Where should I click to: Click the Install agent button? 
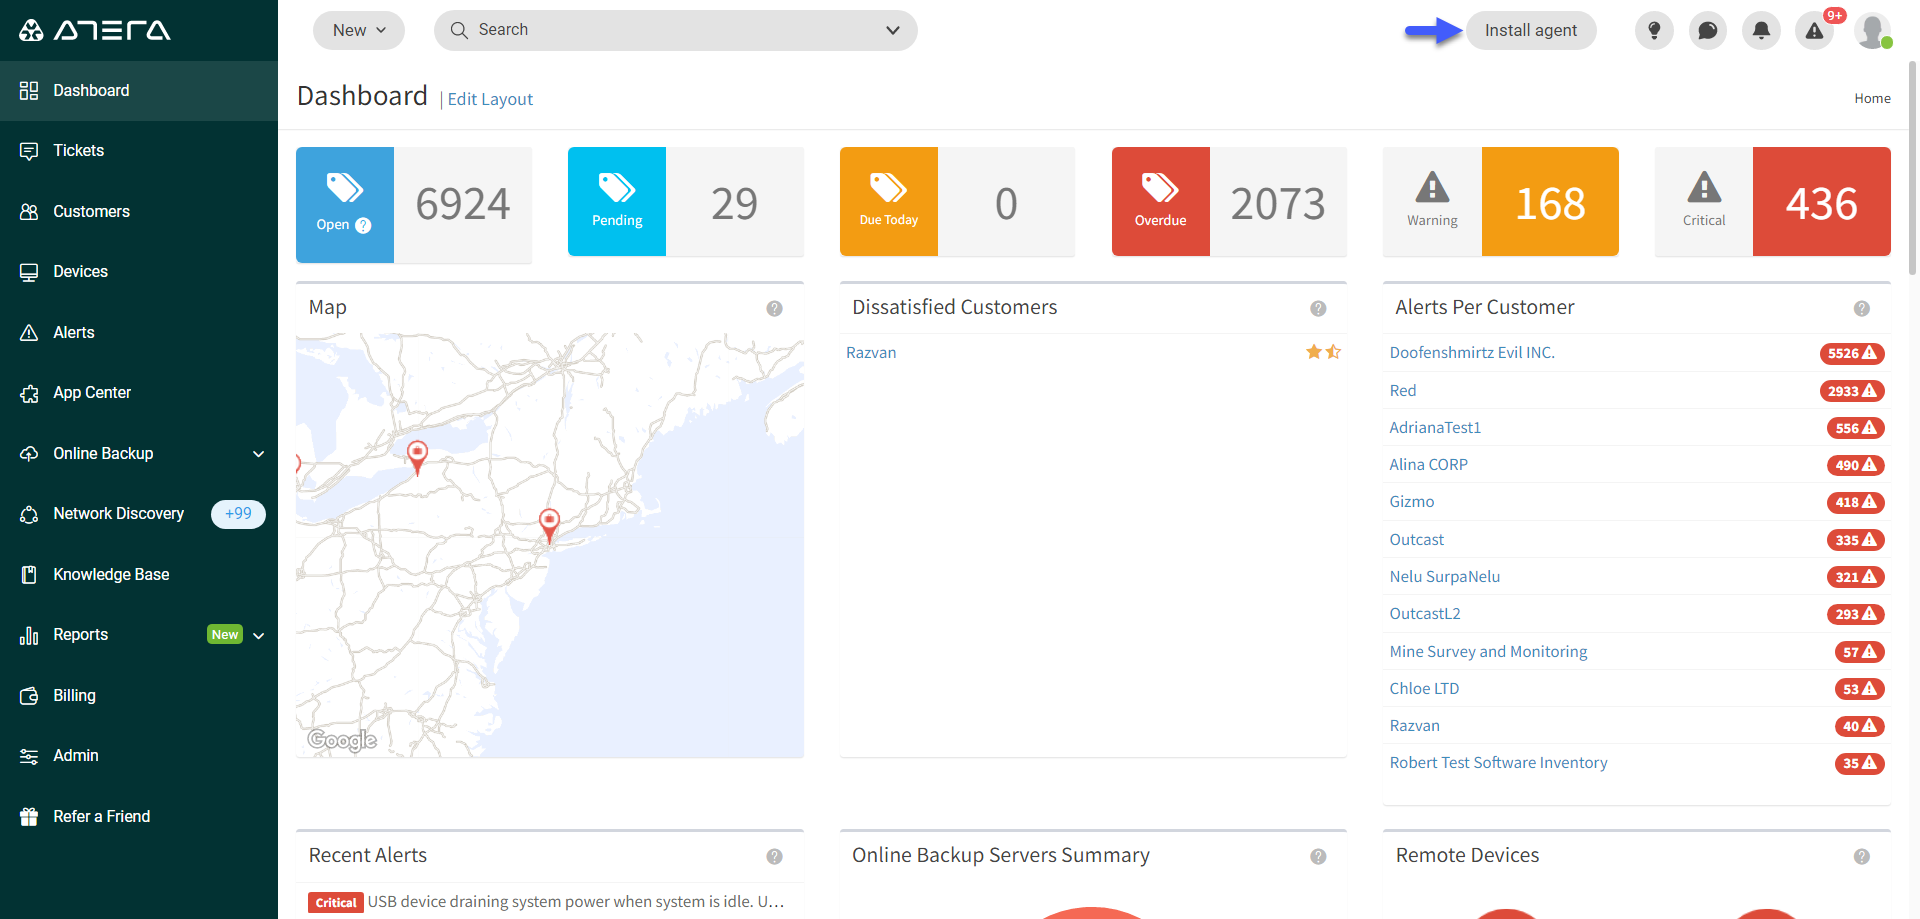tap(1530, 31)
